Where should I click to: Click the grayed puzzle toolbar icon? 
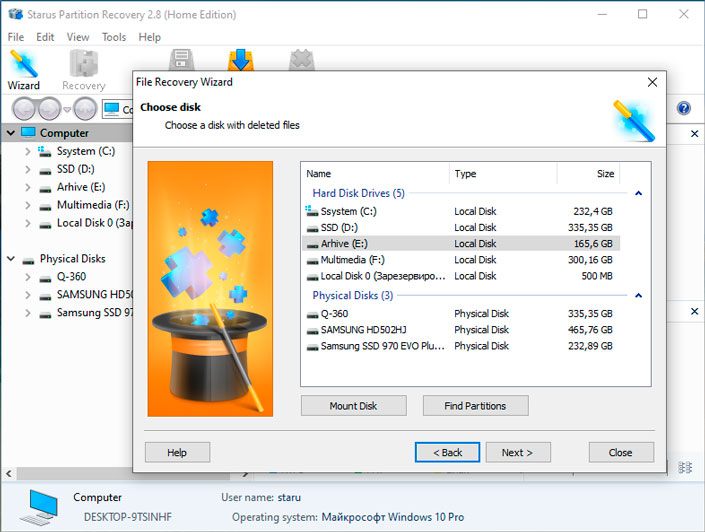[301, 59]
